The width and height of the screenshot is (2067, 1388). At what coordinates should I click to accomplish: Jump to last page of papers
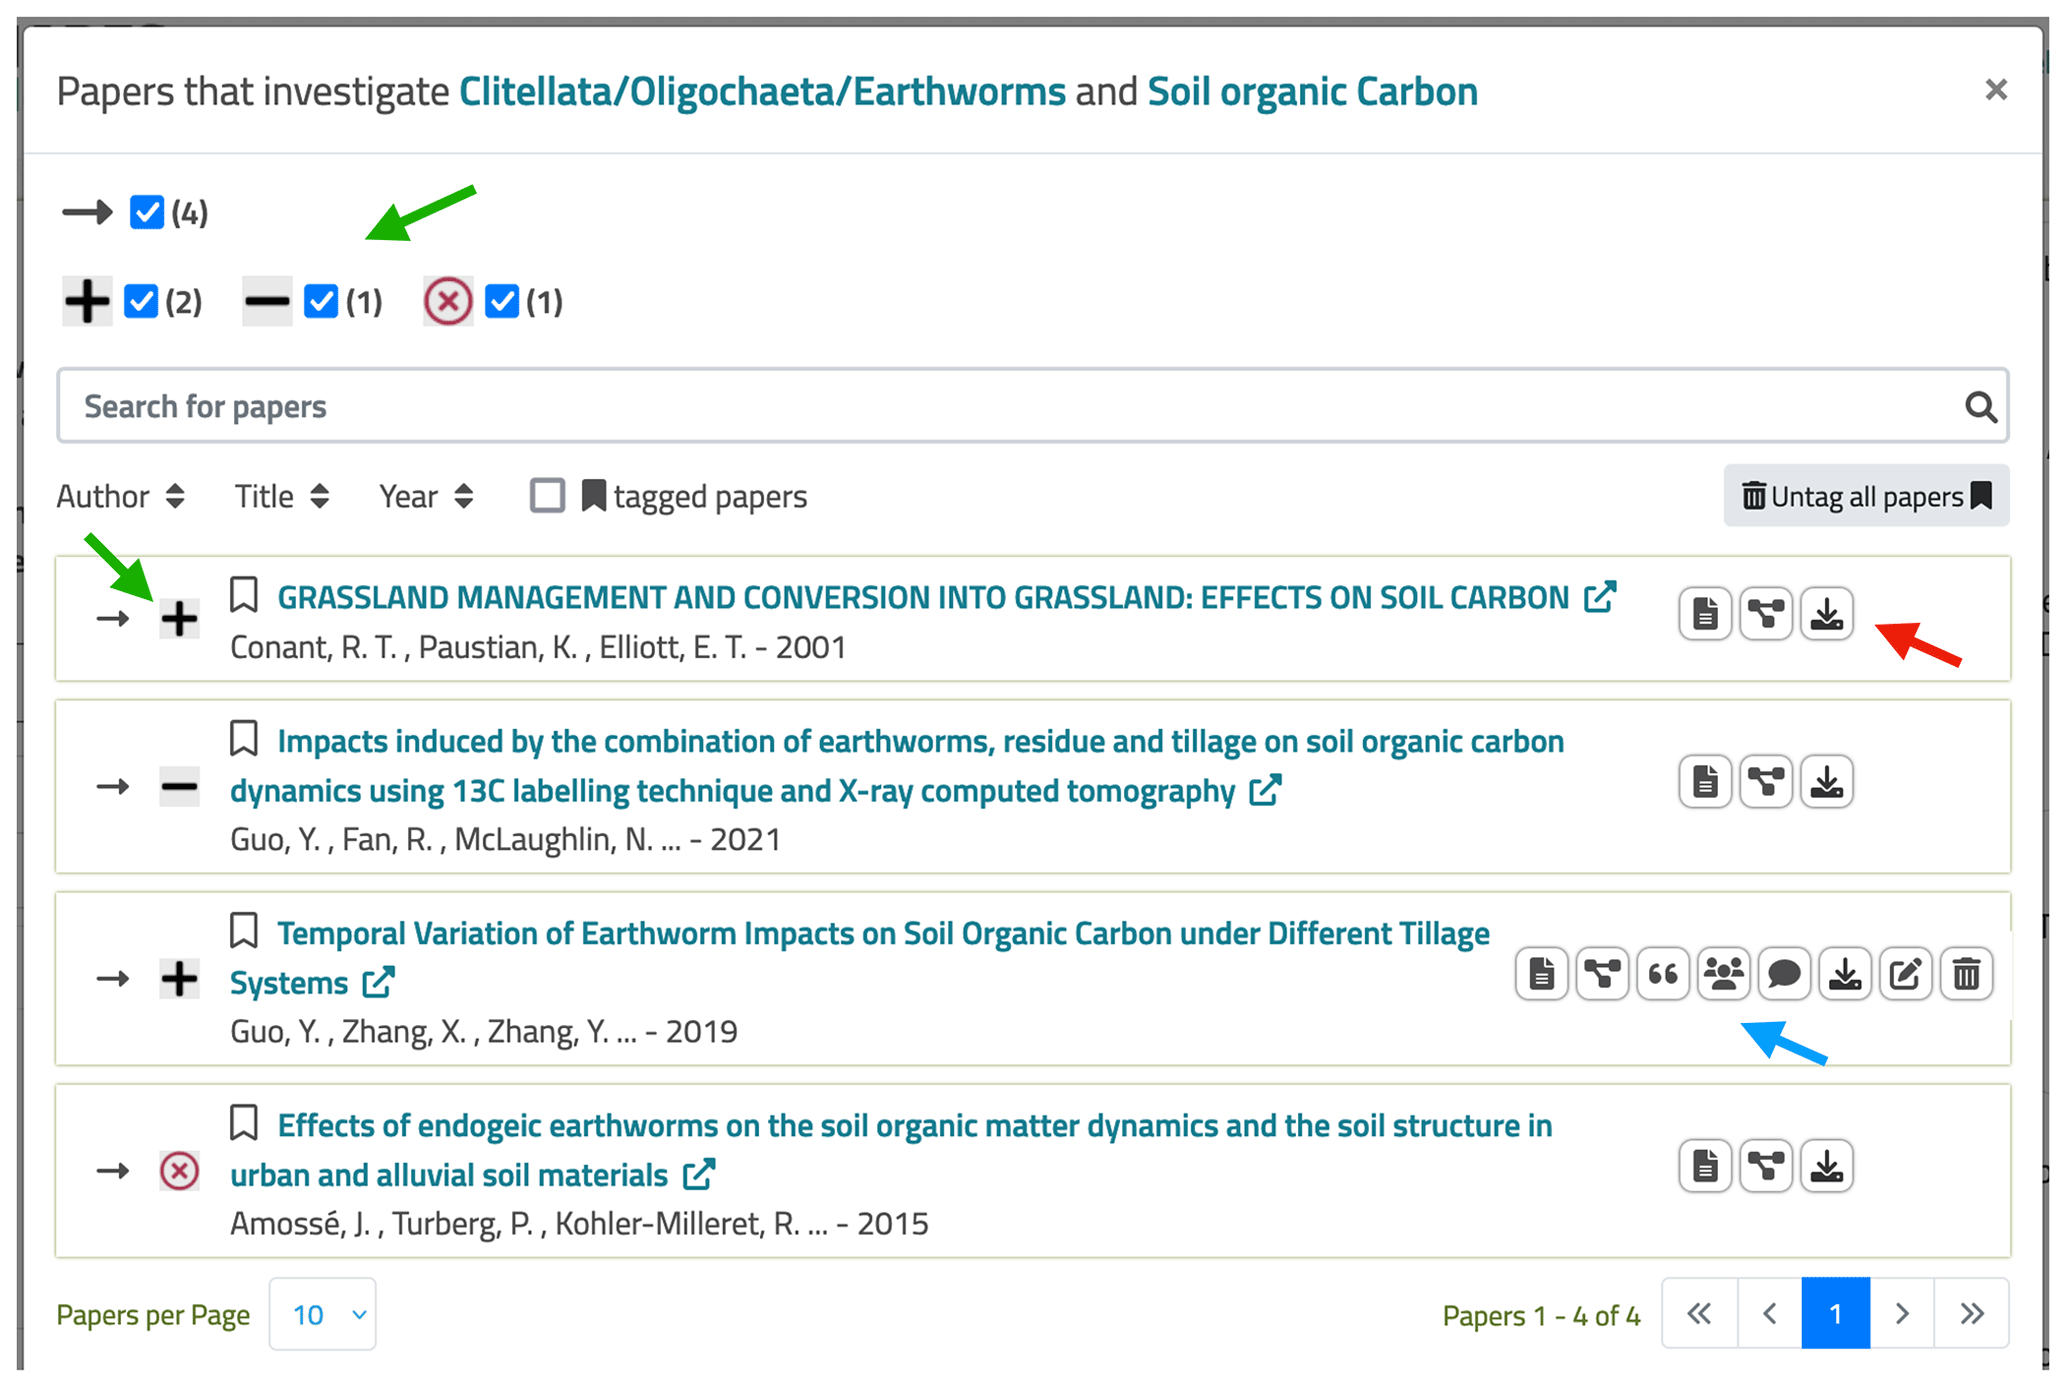click(1971, 1313)
